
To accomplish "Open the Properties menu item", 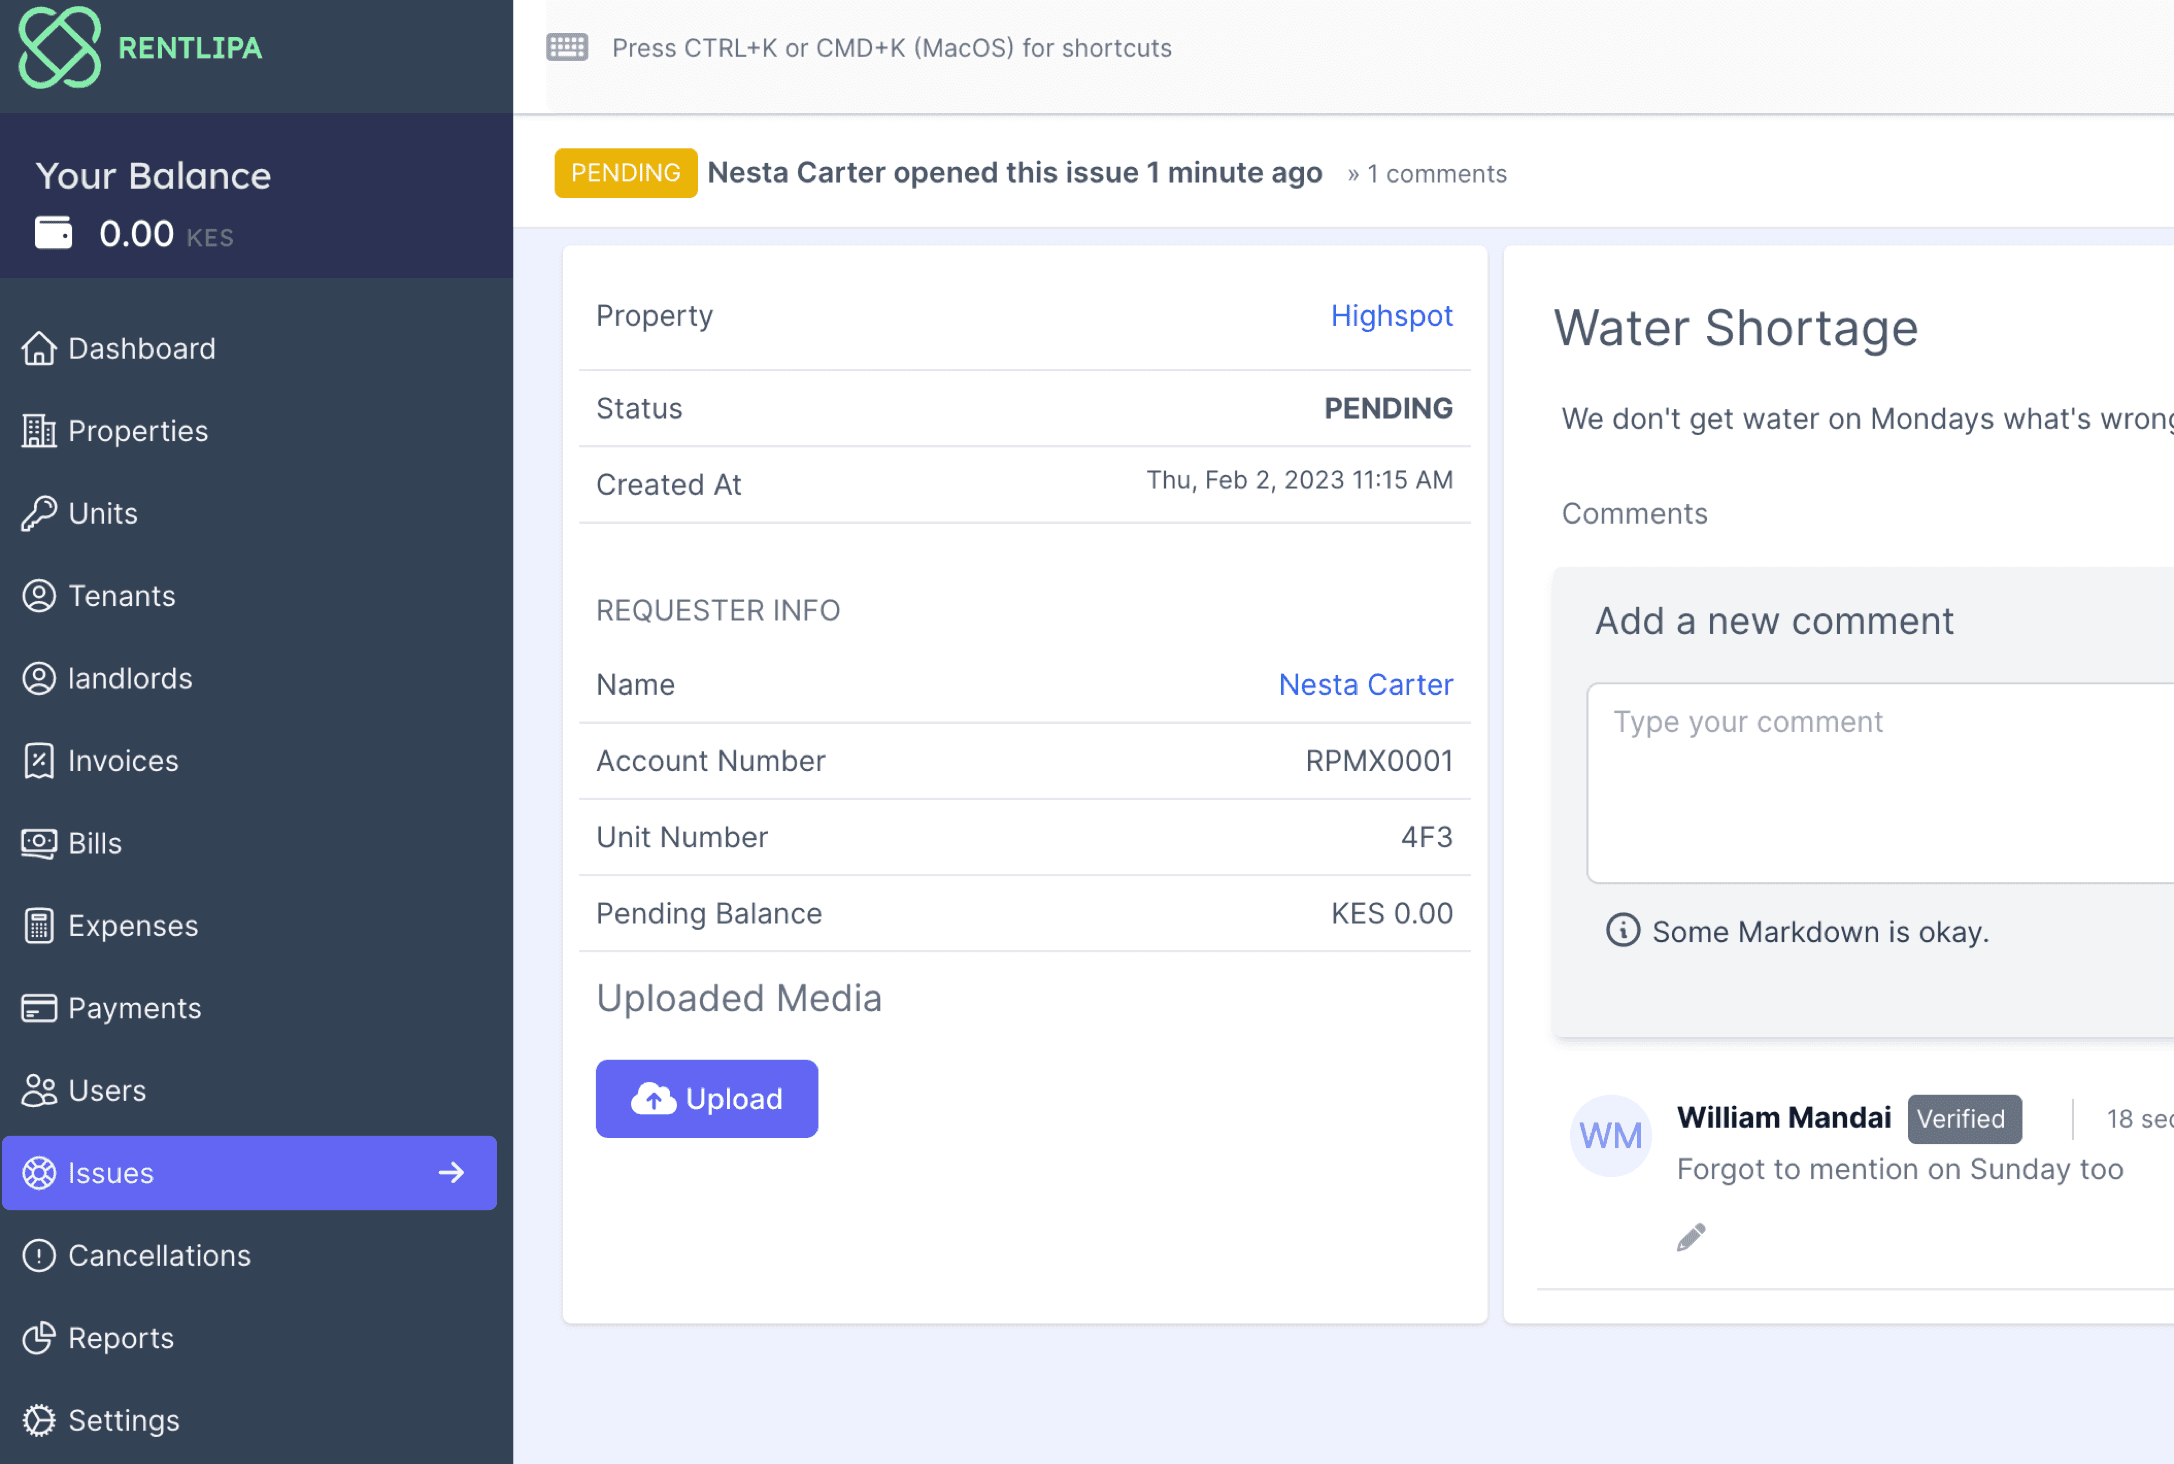I will tap(137, 431).
